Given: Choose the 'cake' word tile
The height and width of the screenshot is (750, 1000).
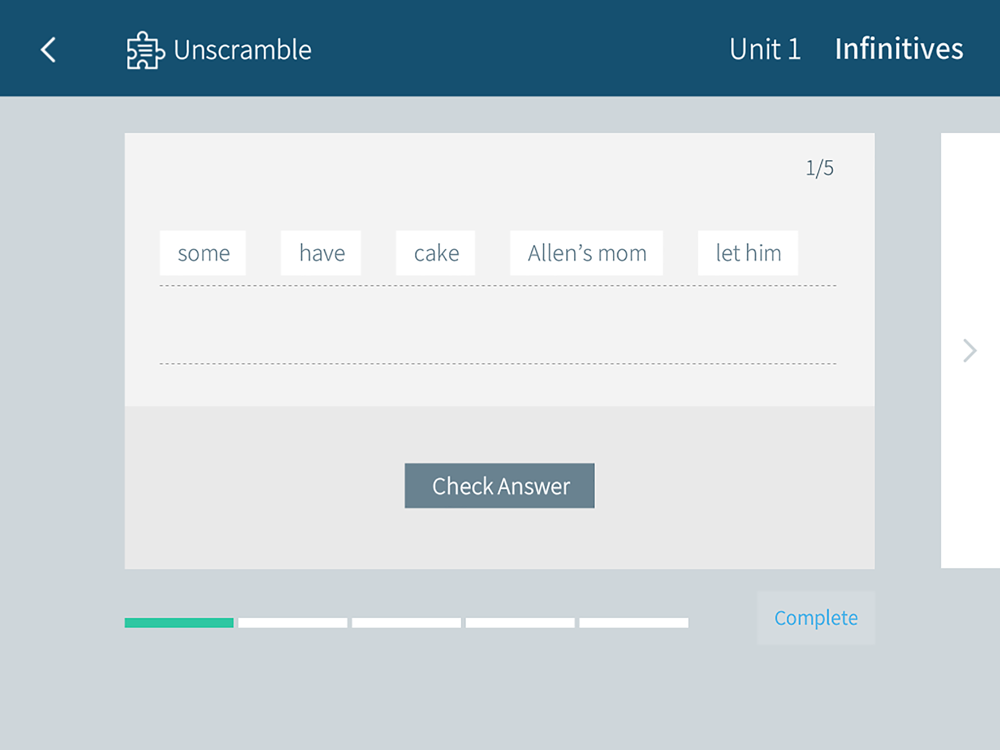Looking at the screenshot, I should tap(436, 253).
